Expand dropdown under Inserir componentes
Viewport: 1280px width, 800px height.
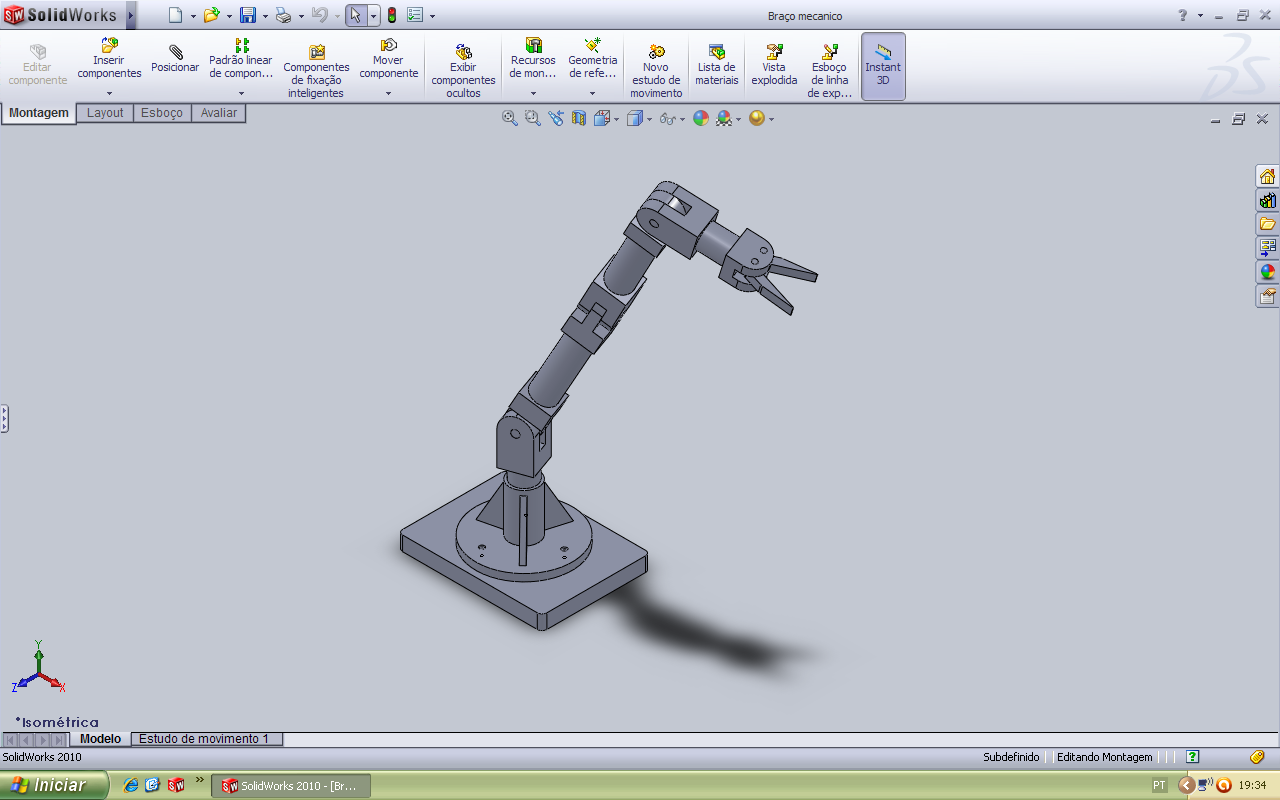click(109, 93)
